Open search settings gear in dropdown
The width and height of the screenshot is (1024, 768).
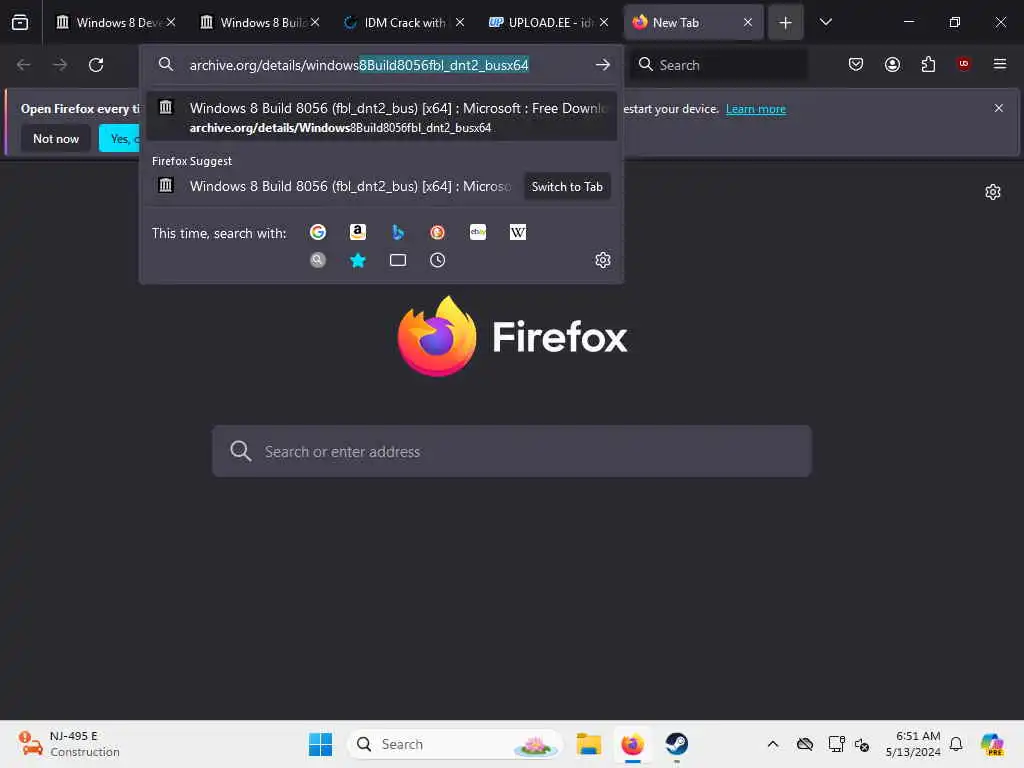click(x=603, y=260)
